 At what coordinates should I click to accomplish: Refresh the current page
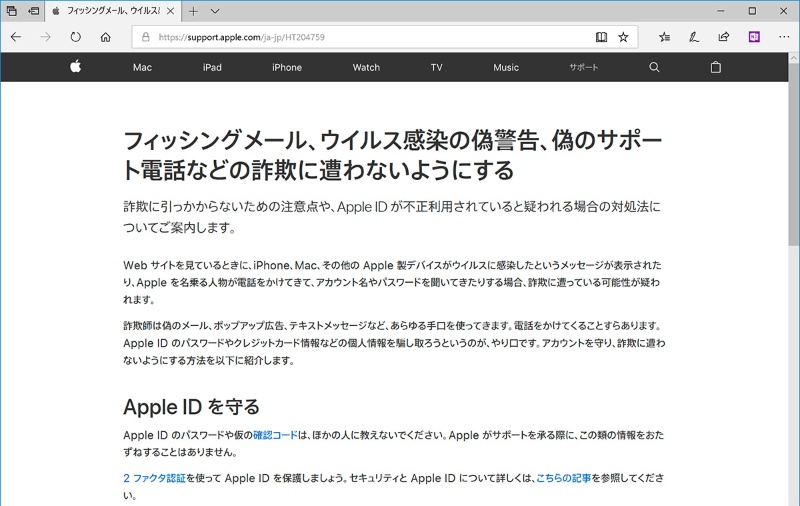coord(76,37)
